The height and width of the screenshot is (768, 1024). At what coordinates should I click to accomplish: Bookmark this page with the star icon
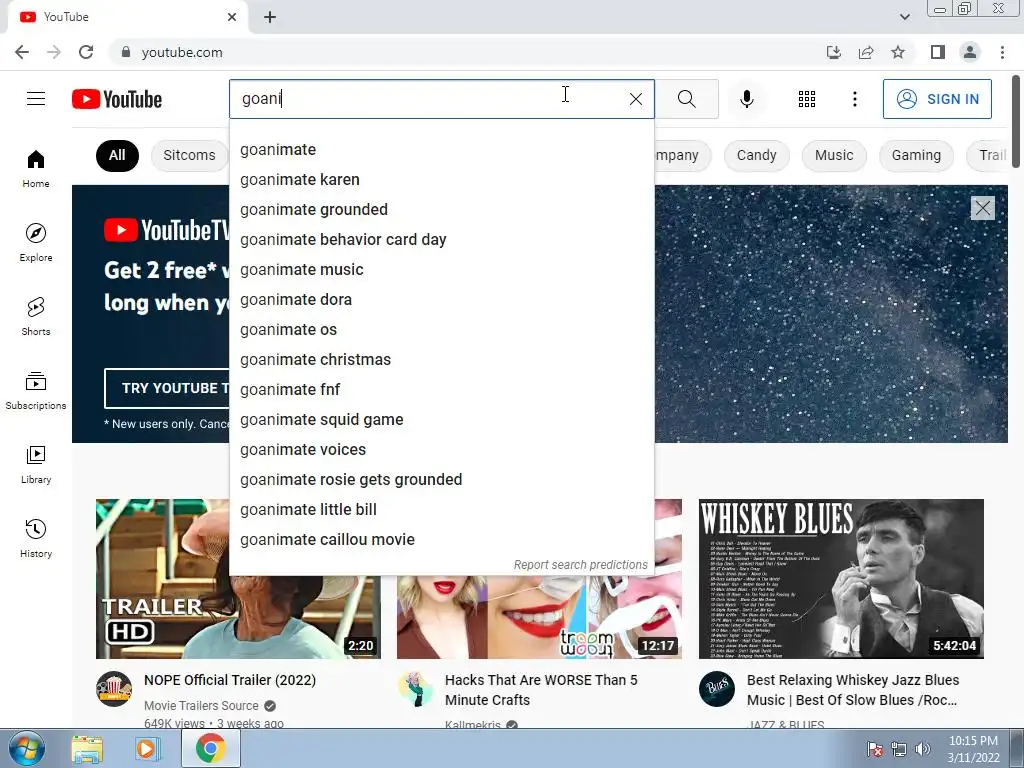[x=898, y=52]
